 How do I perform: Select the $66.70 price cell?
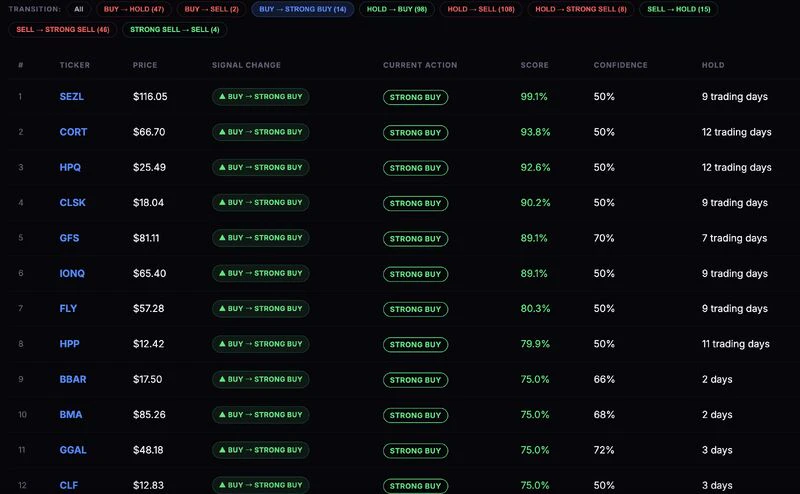pyautogui.click(x=149, y=132)
